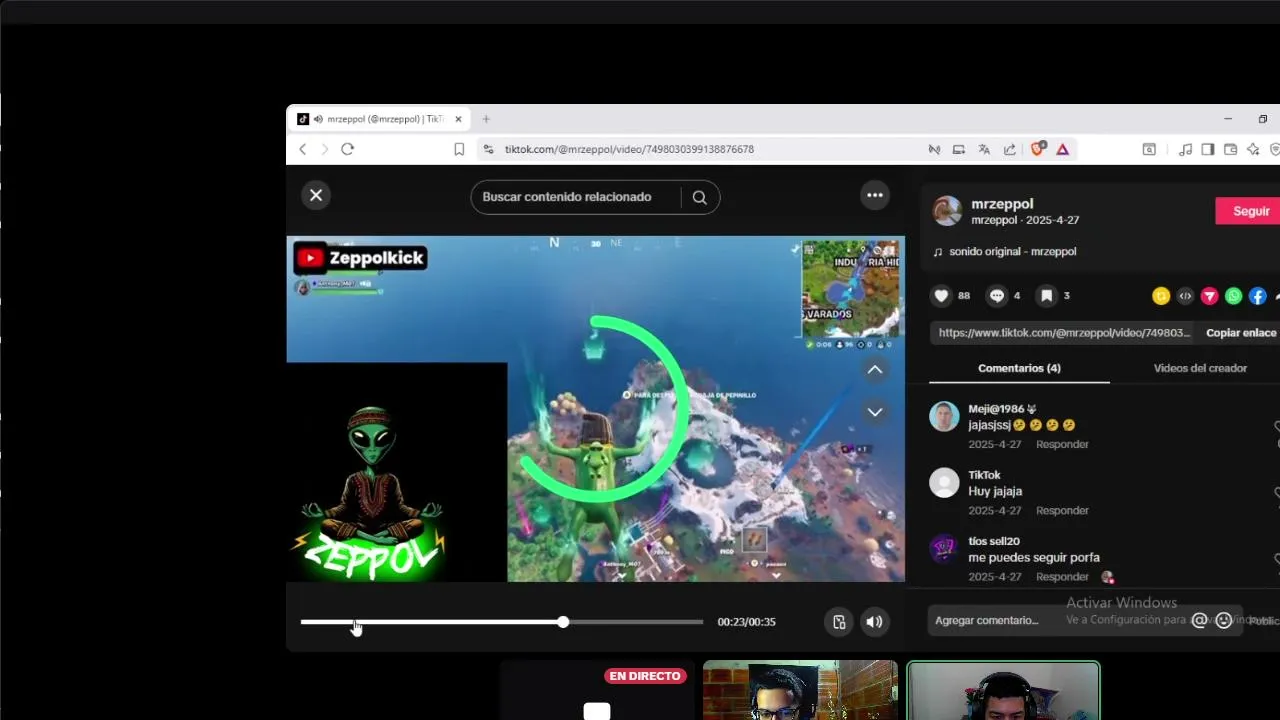
Task: Click browser back arrow button
Action: [x=303, y=149]
